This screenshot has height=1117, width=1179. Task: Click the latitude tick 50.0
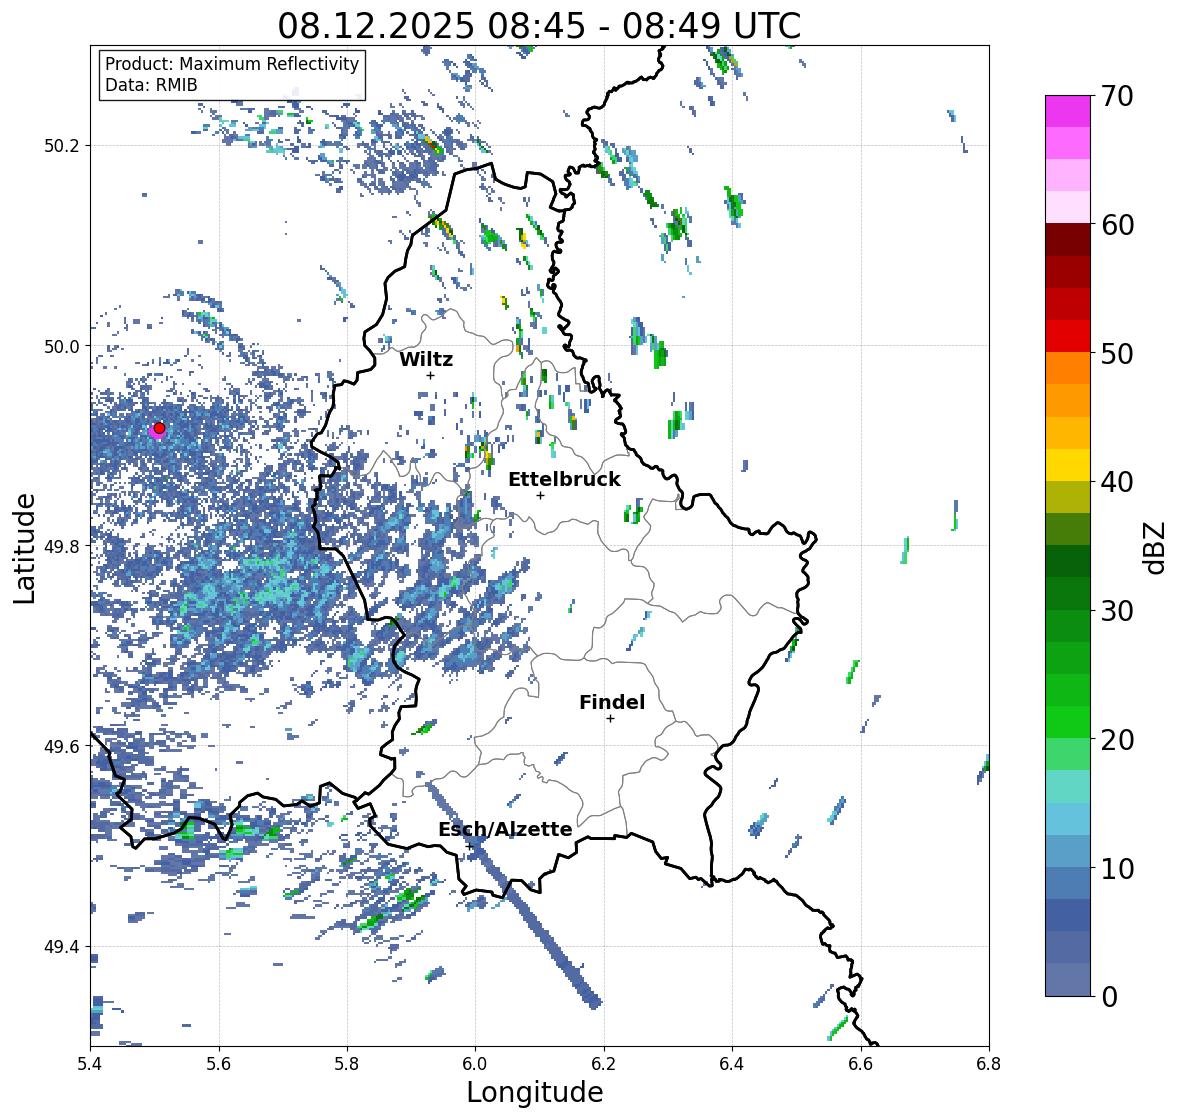coord(62,346)
